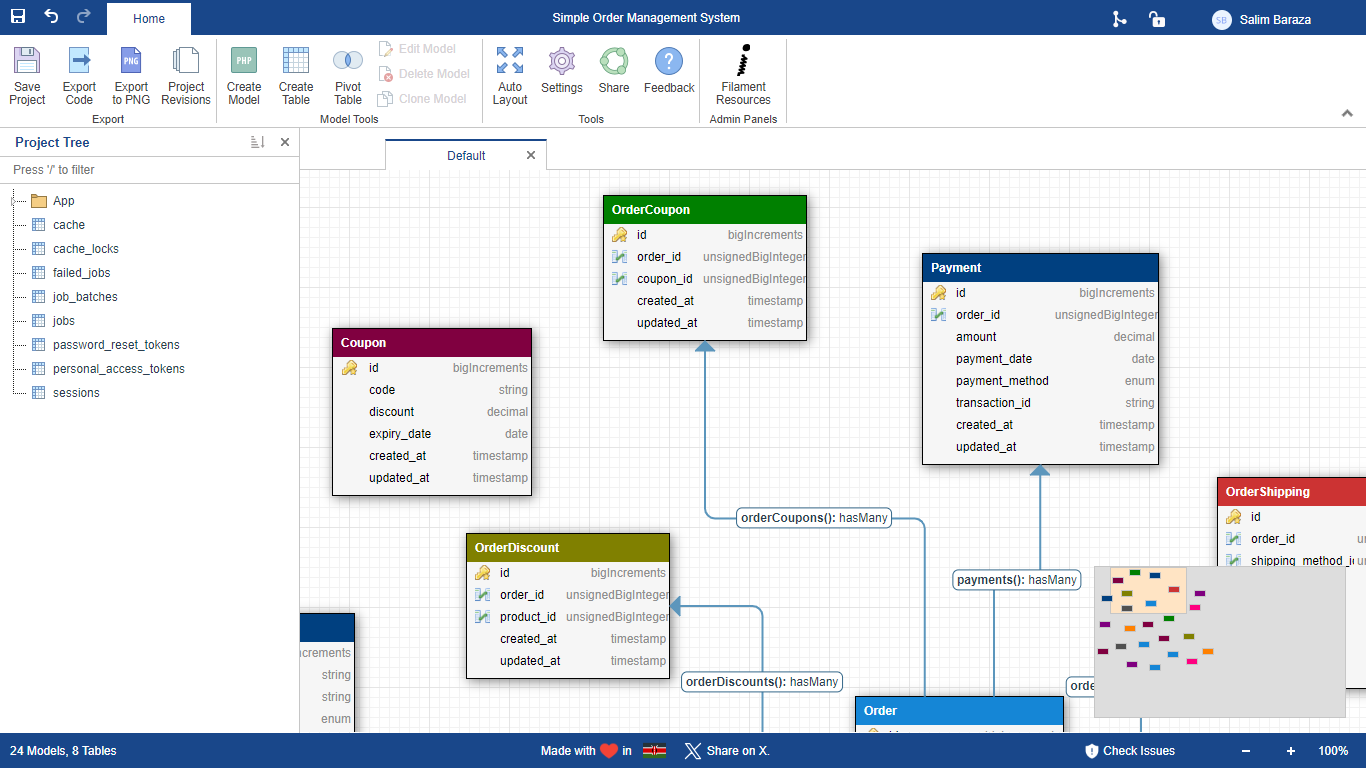Viewport: 1366px width, 768px height.
Task: Toggle the project lock icon
Action: click(x=1156, y=19)
